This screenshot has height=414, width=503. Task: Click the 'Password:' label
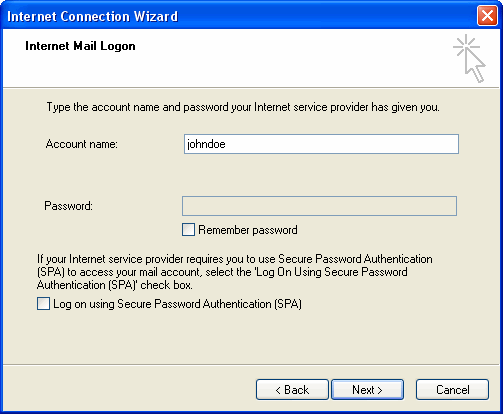click(x=68, y=206)
